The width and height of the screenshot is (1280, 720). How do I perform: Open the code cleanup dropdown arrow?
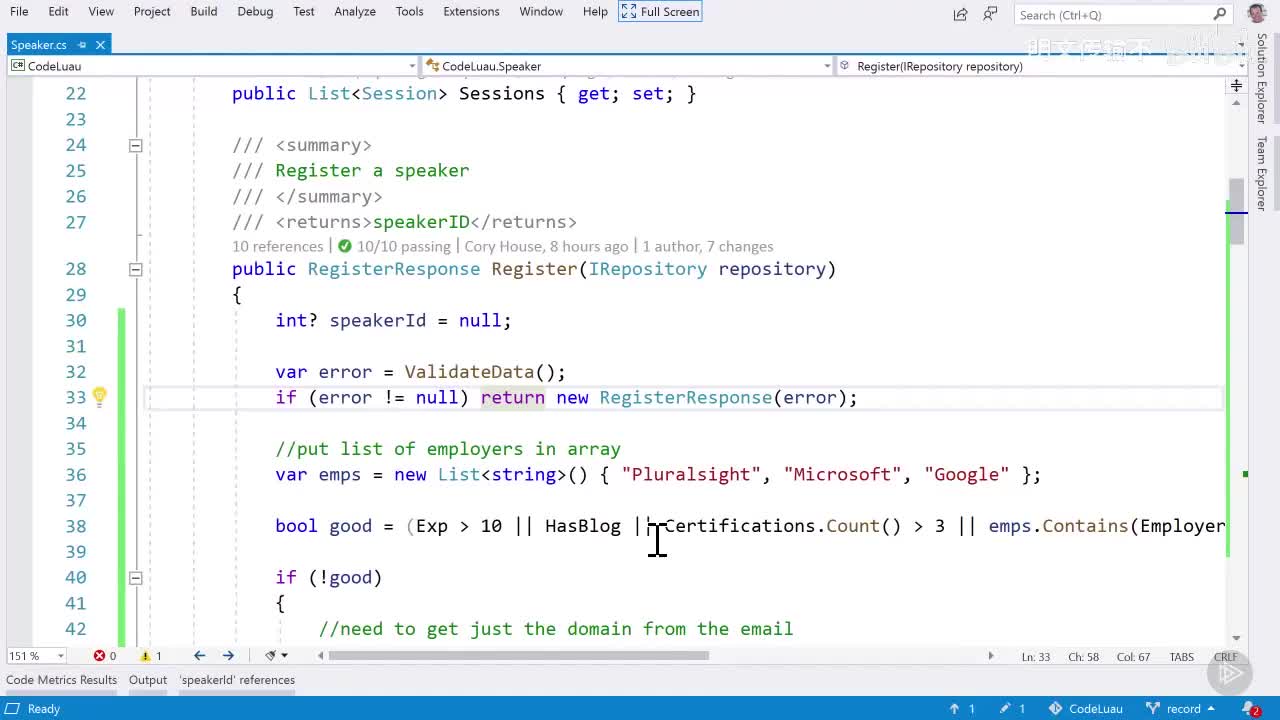coord(285,656)
